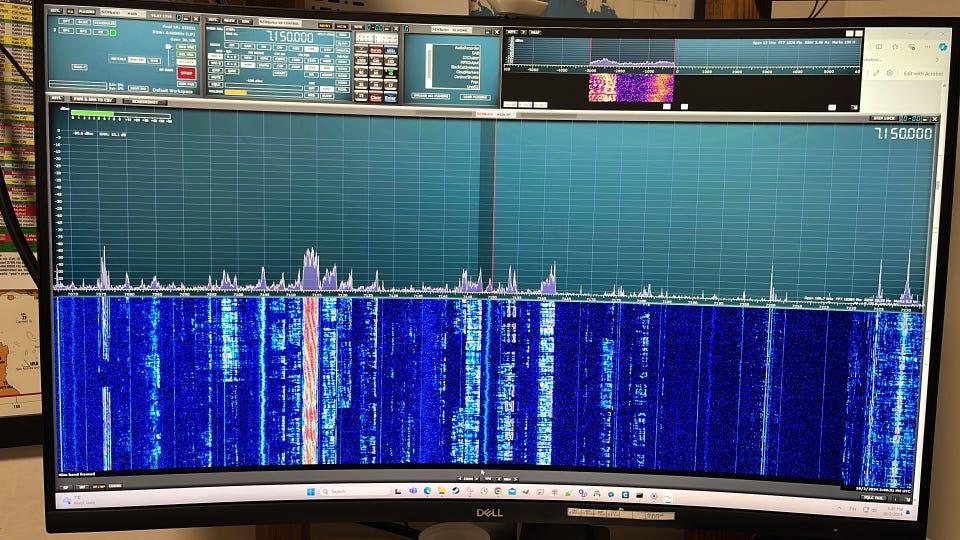Select the 40 band keypad button
This screenshot has height=540, width=960.
point(391,72)
